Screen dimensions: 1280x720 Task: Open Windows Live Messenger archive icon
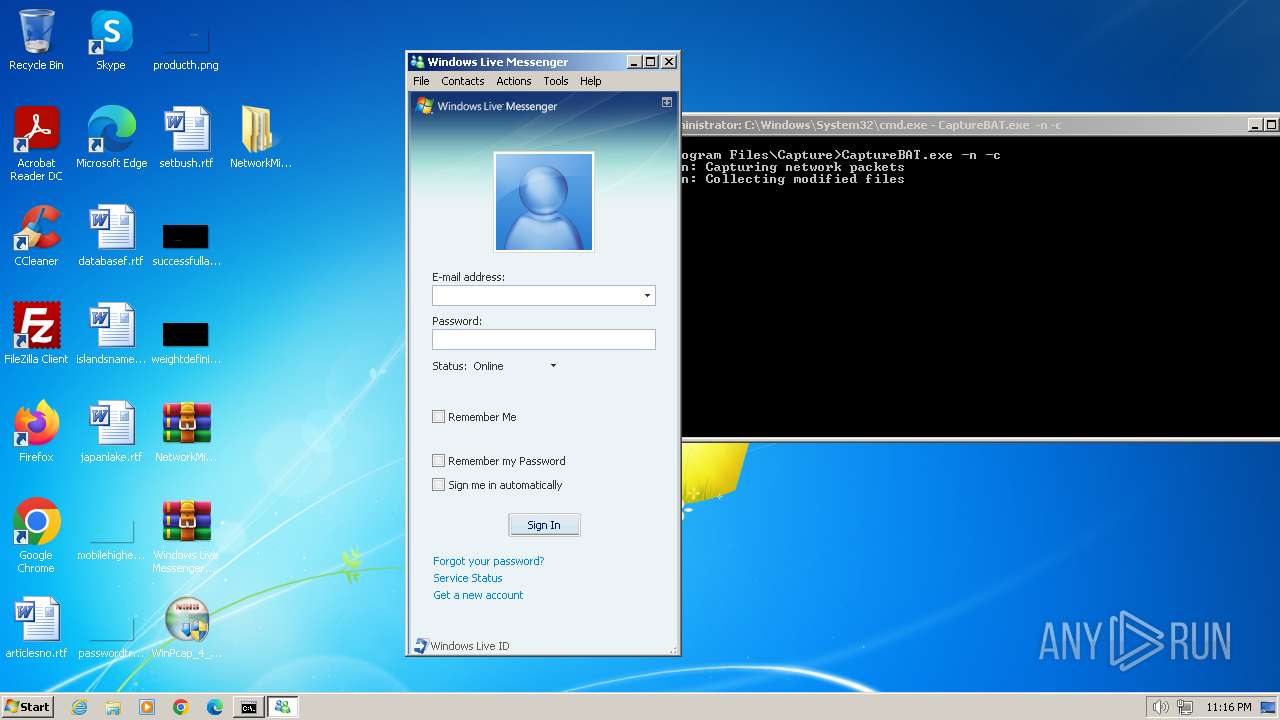click(186, 536)
